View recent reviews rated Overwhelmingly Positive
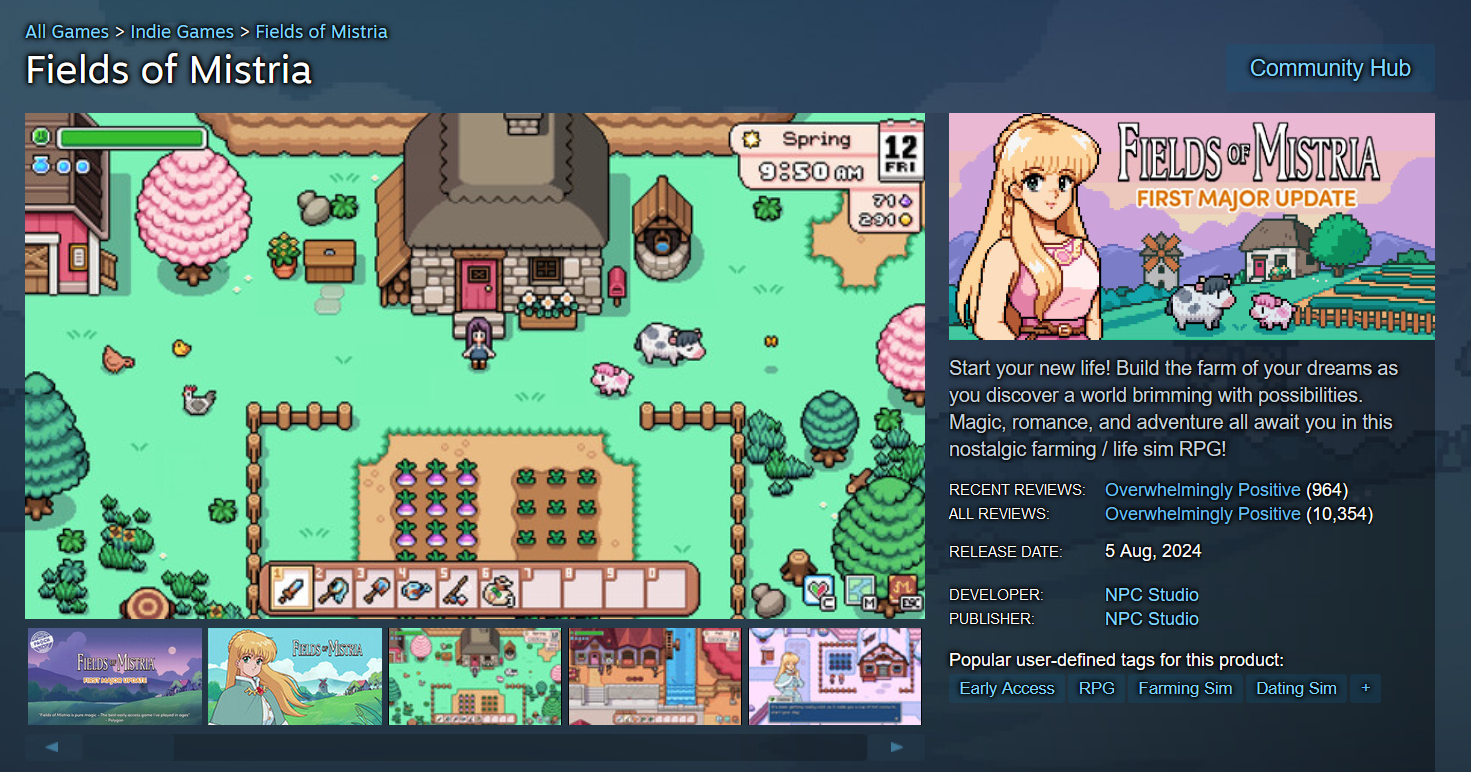The height and width of the screenshot is (772, 1471). (1202, 490)
